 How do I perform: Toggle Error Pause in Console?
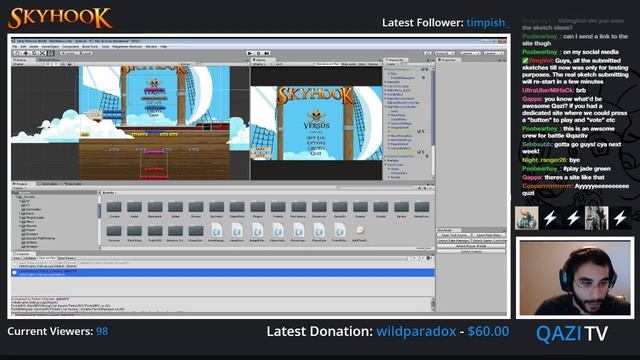66,258
